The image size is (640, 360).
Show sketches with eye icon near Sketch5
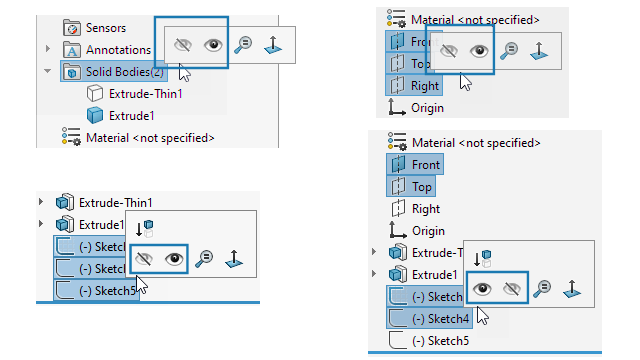pos(174,259)
